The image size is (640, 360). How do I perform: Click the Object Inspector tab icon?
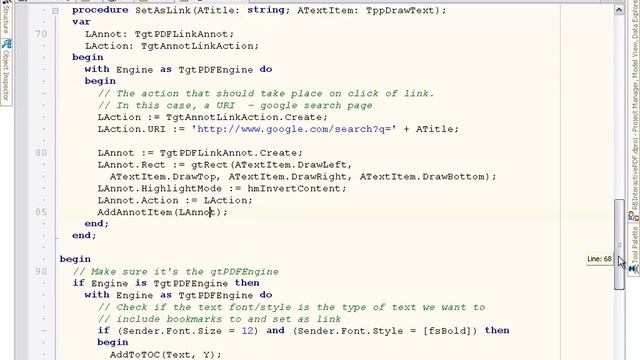point(6,43)
